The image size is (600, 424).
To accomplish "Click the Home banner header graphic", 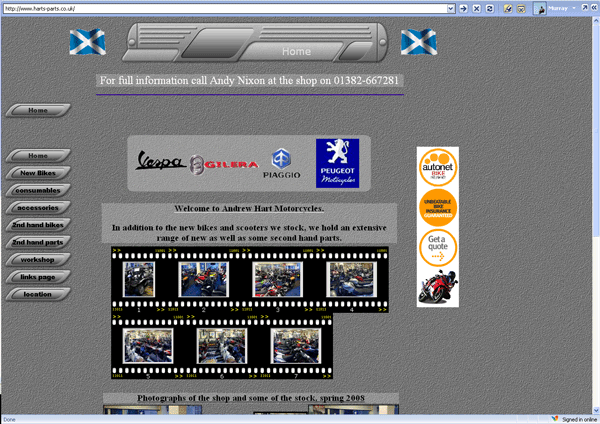I will coord(255,42).
